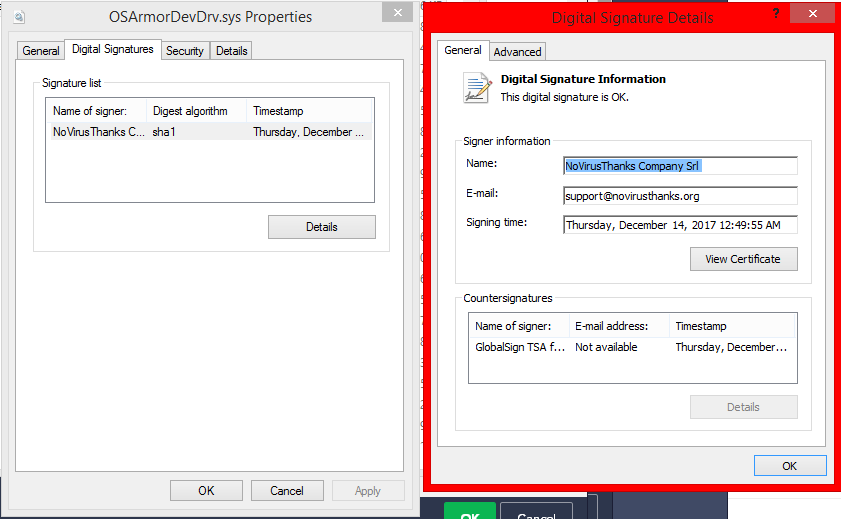Viewport: 841px width, 519px height.
Task: Click Details button under Signature list
Action: (322, 227)
